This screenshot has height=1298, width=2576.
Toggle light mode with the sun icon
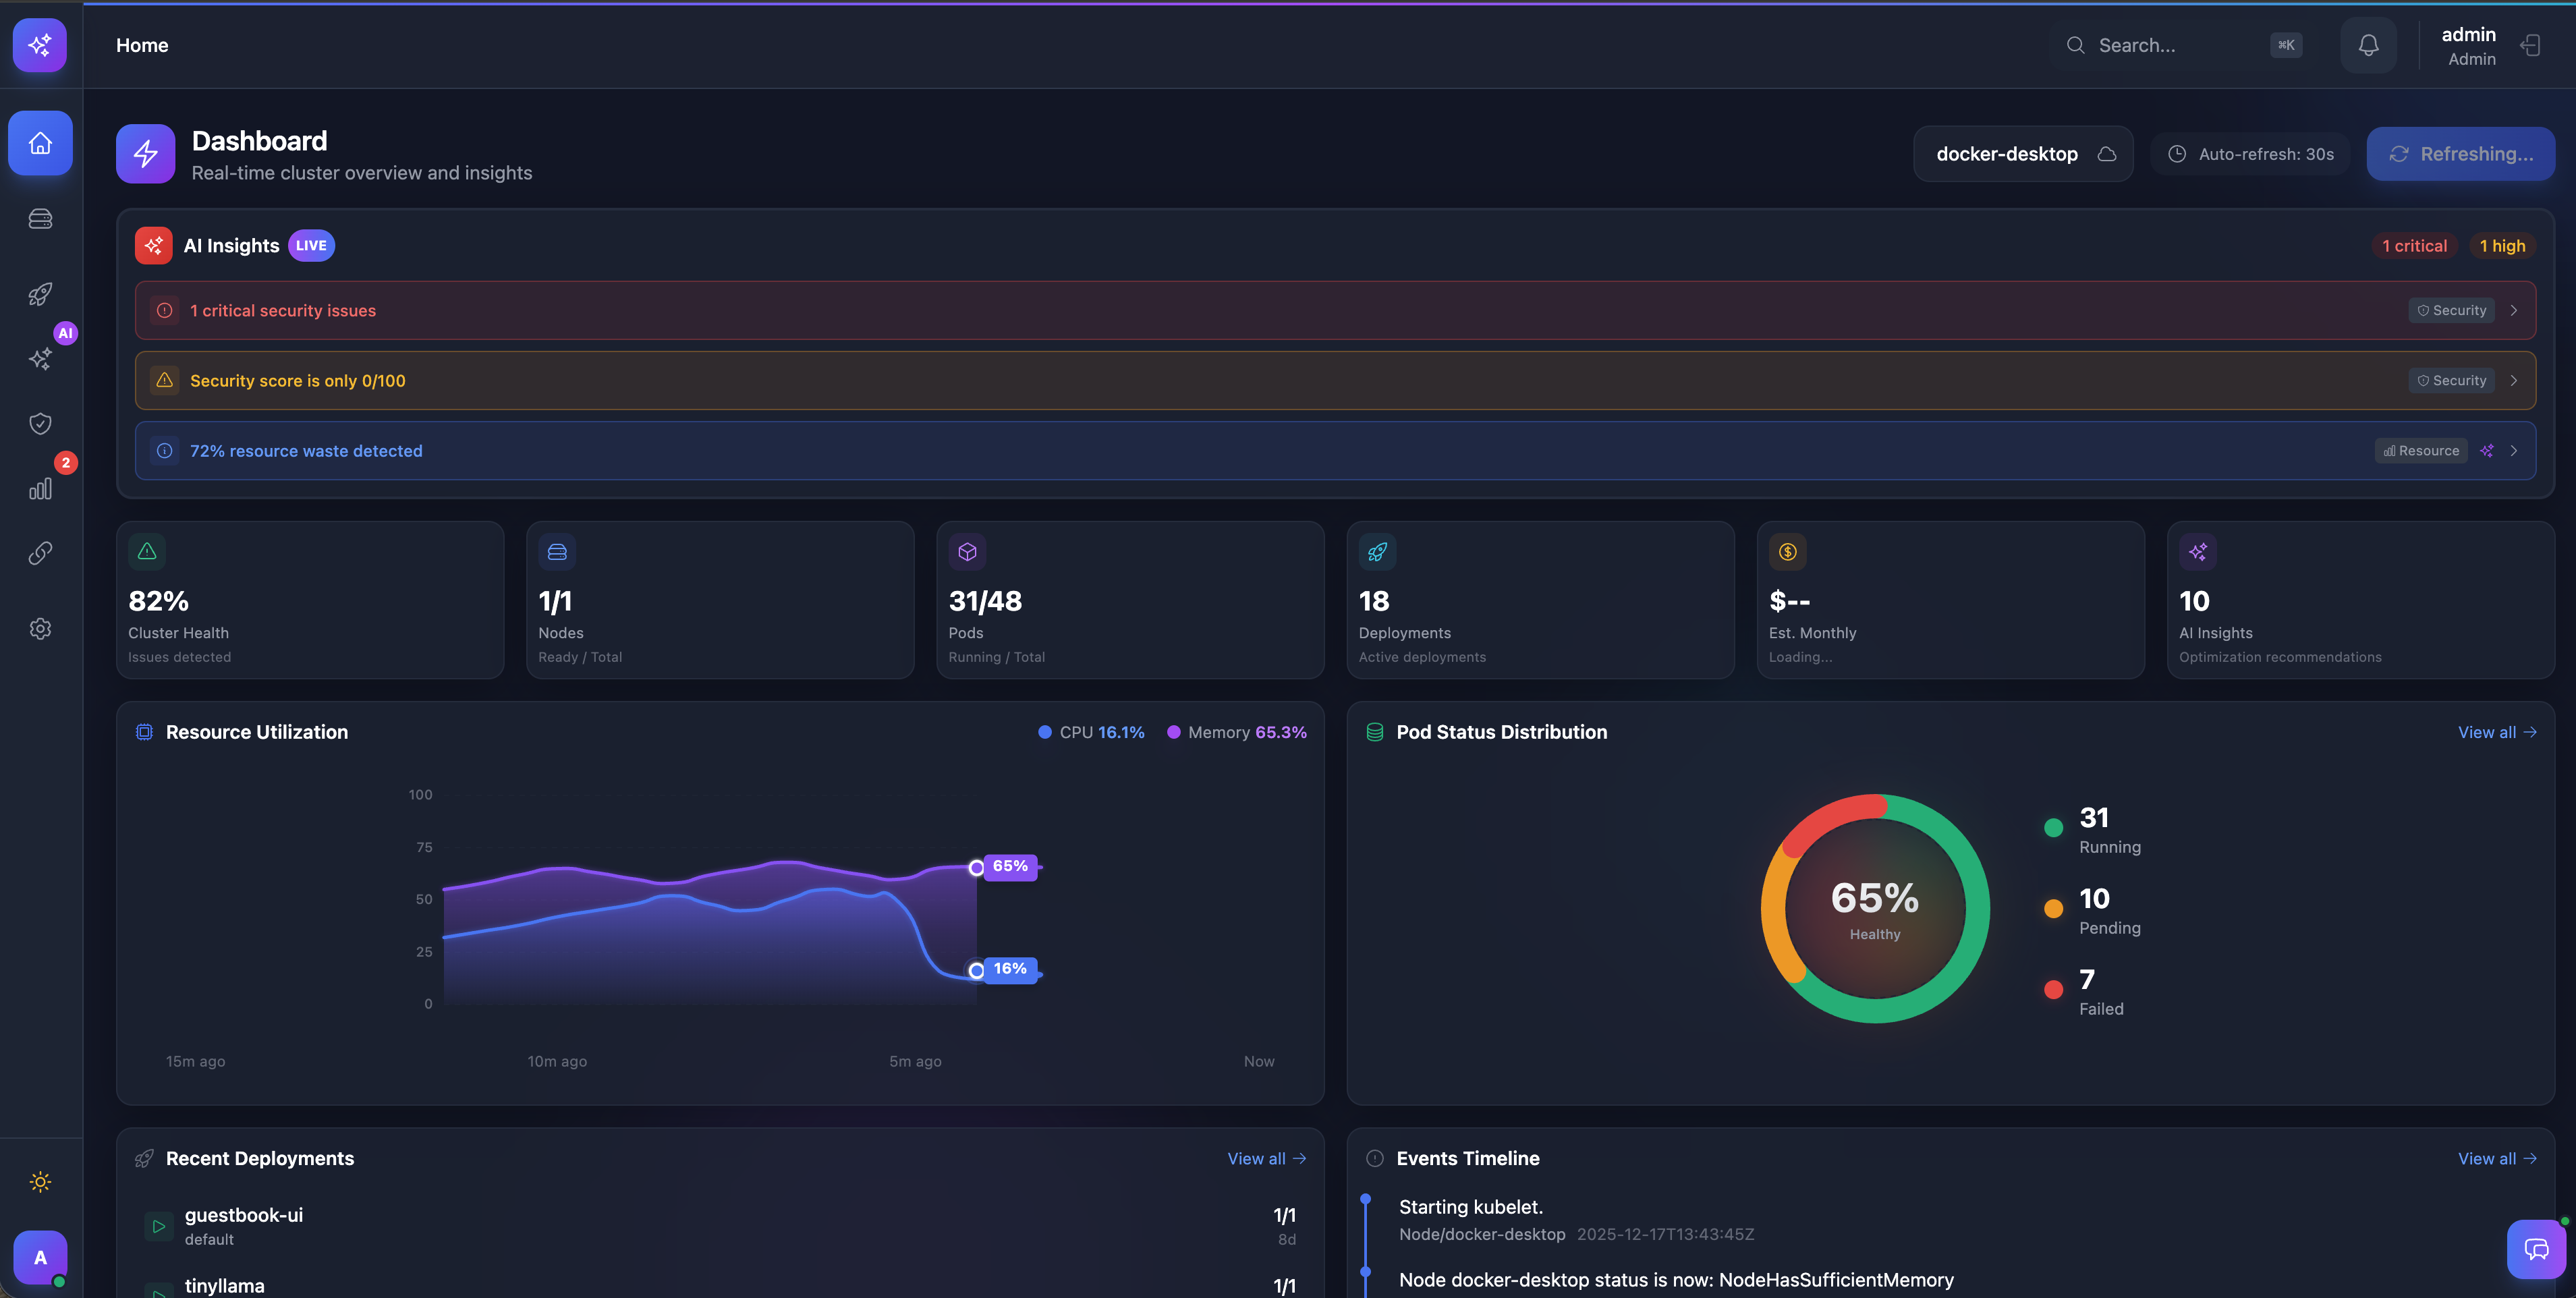click(40, 1181)
